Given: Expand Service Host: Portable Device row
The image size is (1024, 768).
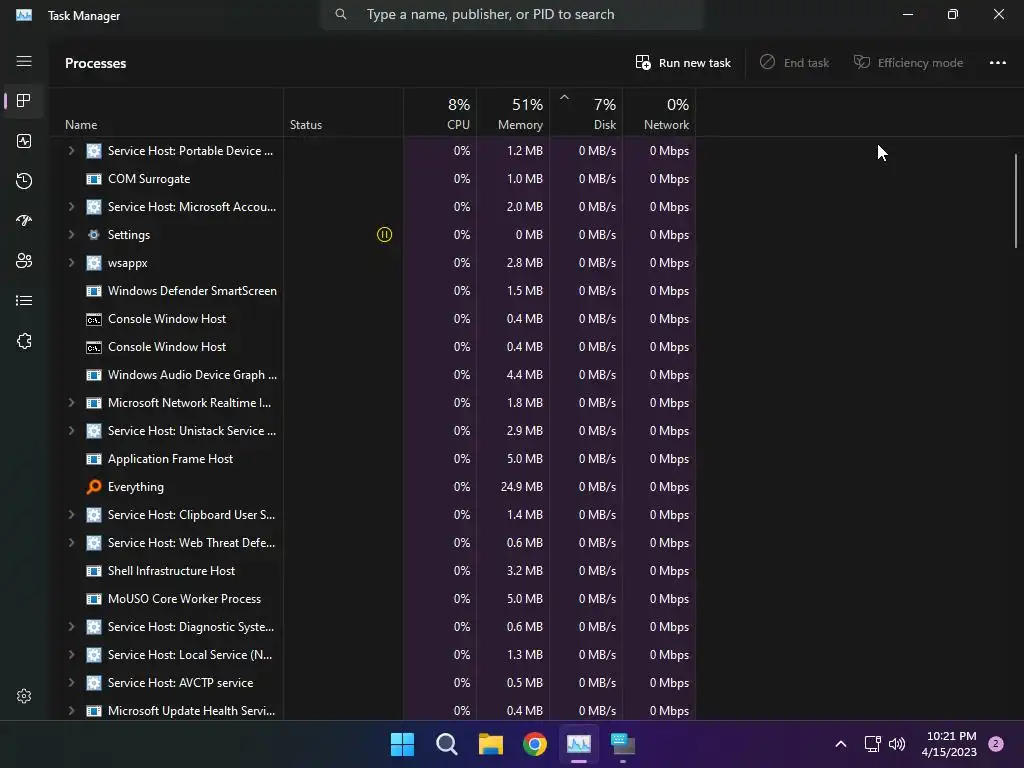Looking at the screenshot, I should point(71,151).
